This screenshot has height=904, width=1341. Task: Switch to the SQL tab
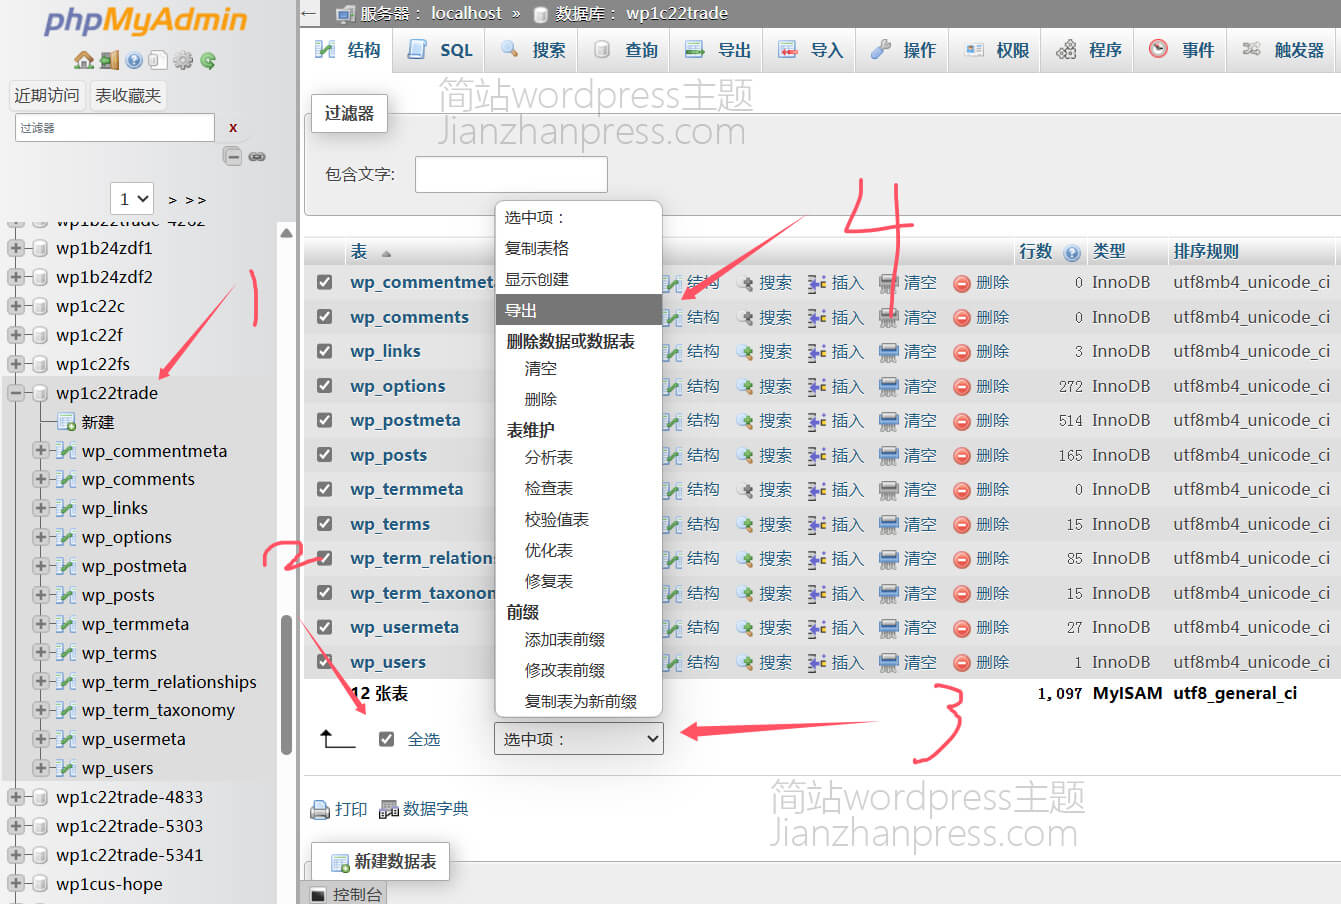(x=441, y=50)
